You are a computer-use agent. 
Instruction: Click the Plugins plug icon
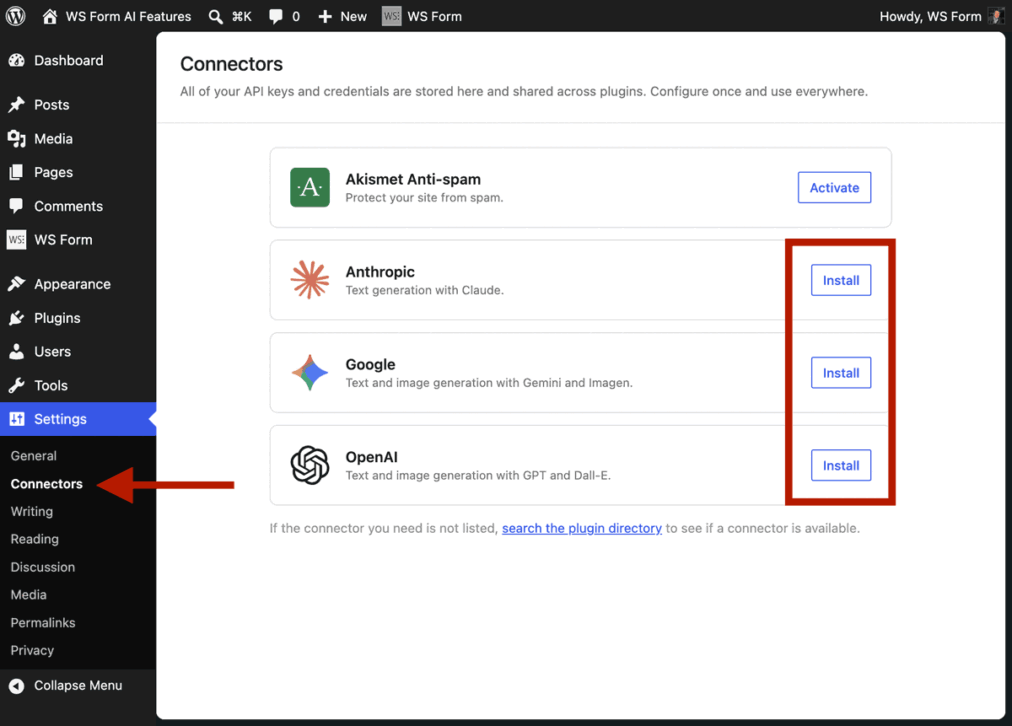17,318
